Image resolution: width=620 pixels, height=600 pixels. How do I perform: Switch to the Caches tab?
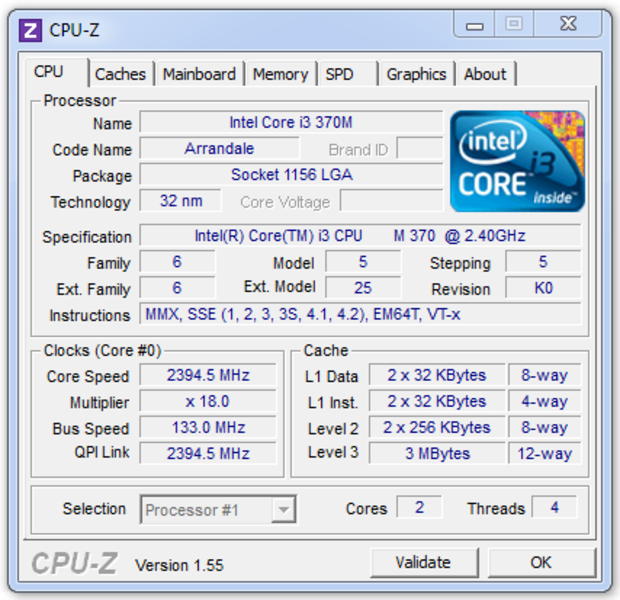120,74
